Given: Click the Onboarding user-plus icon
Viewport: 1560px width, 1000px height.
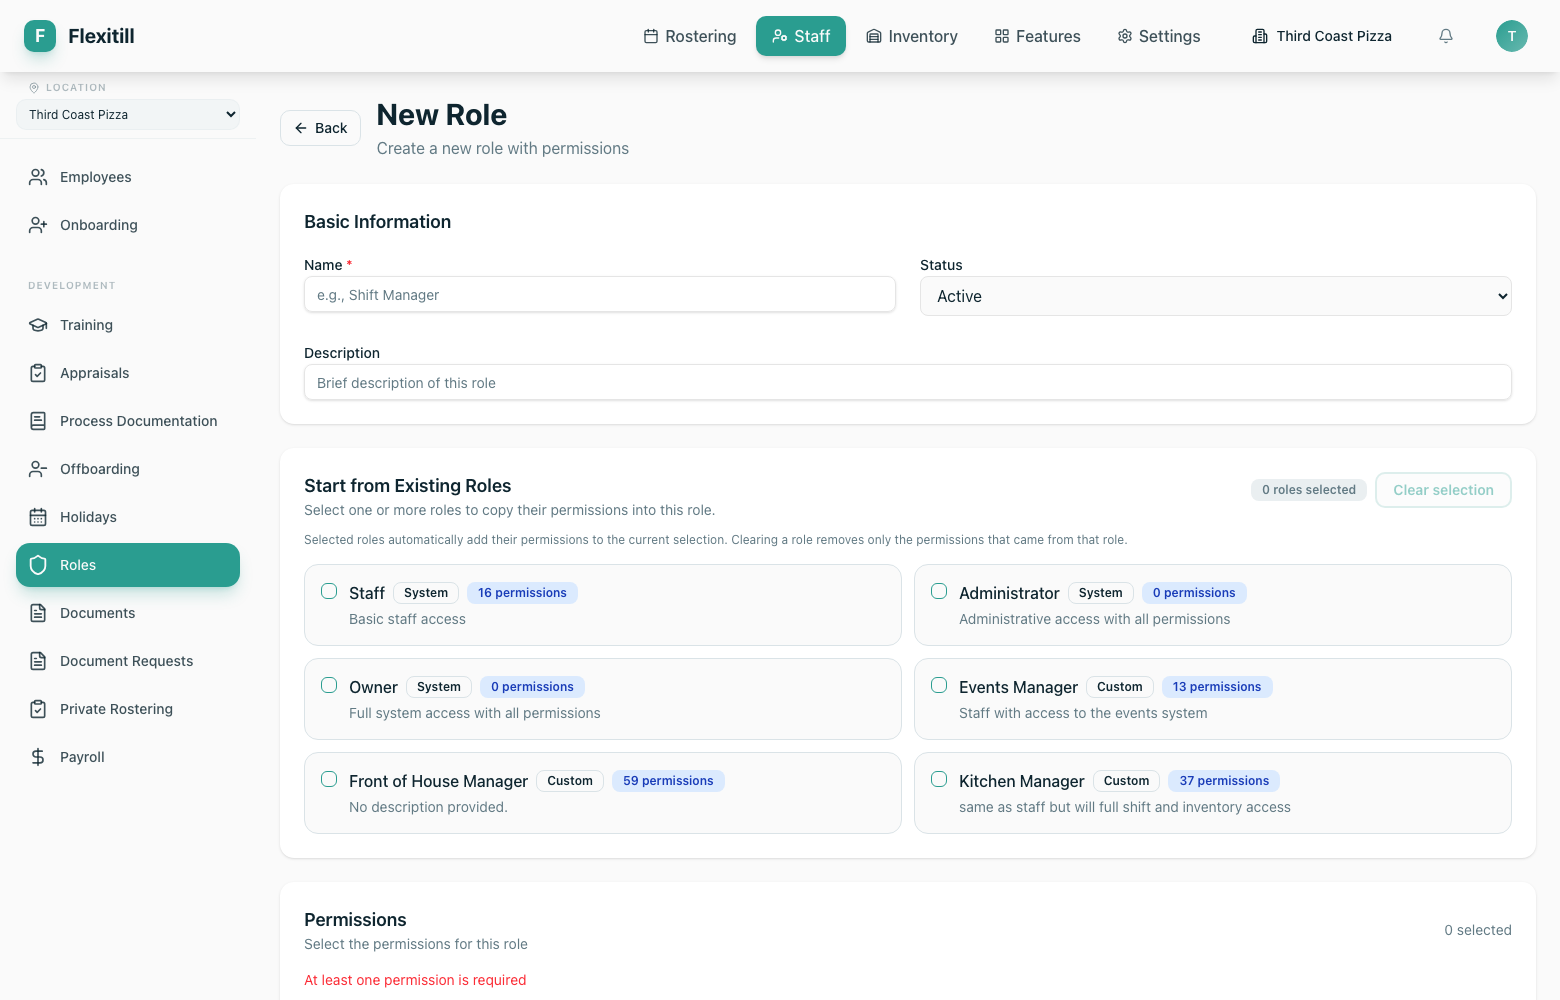Looking at the screenshot, I should (38, 225).
